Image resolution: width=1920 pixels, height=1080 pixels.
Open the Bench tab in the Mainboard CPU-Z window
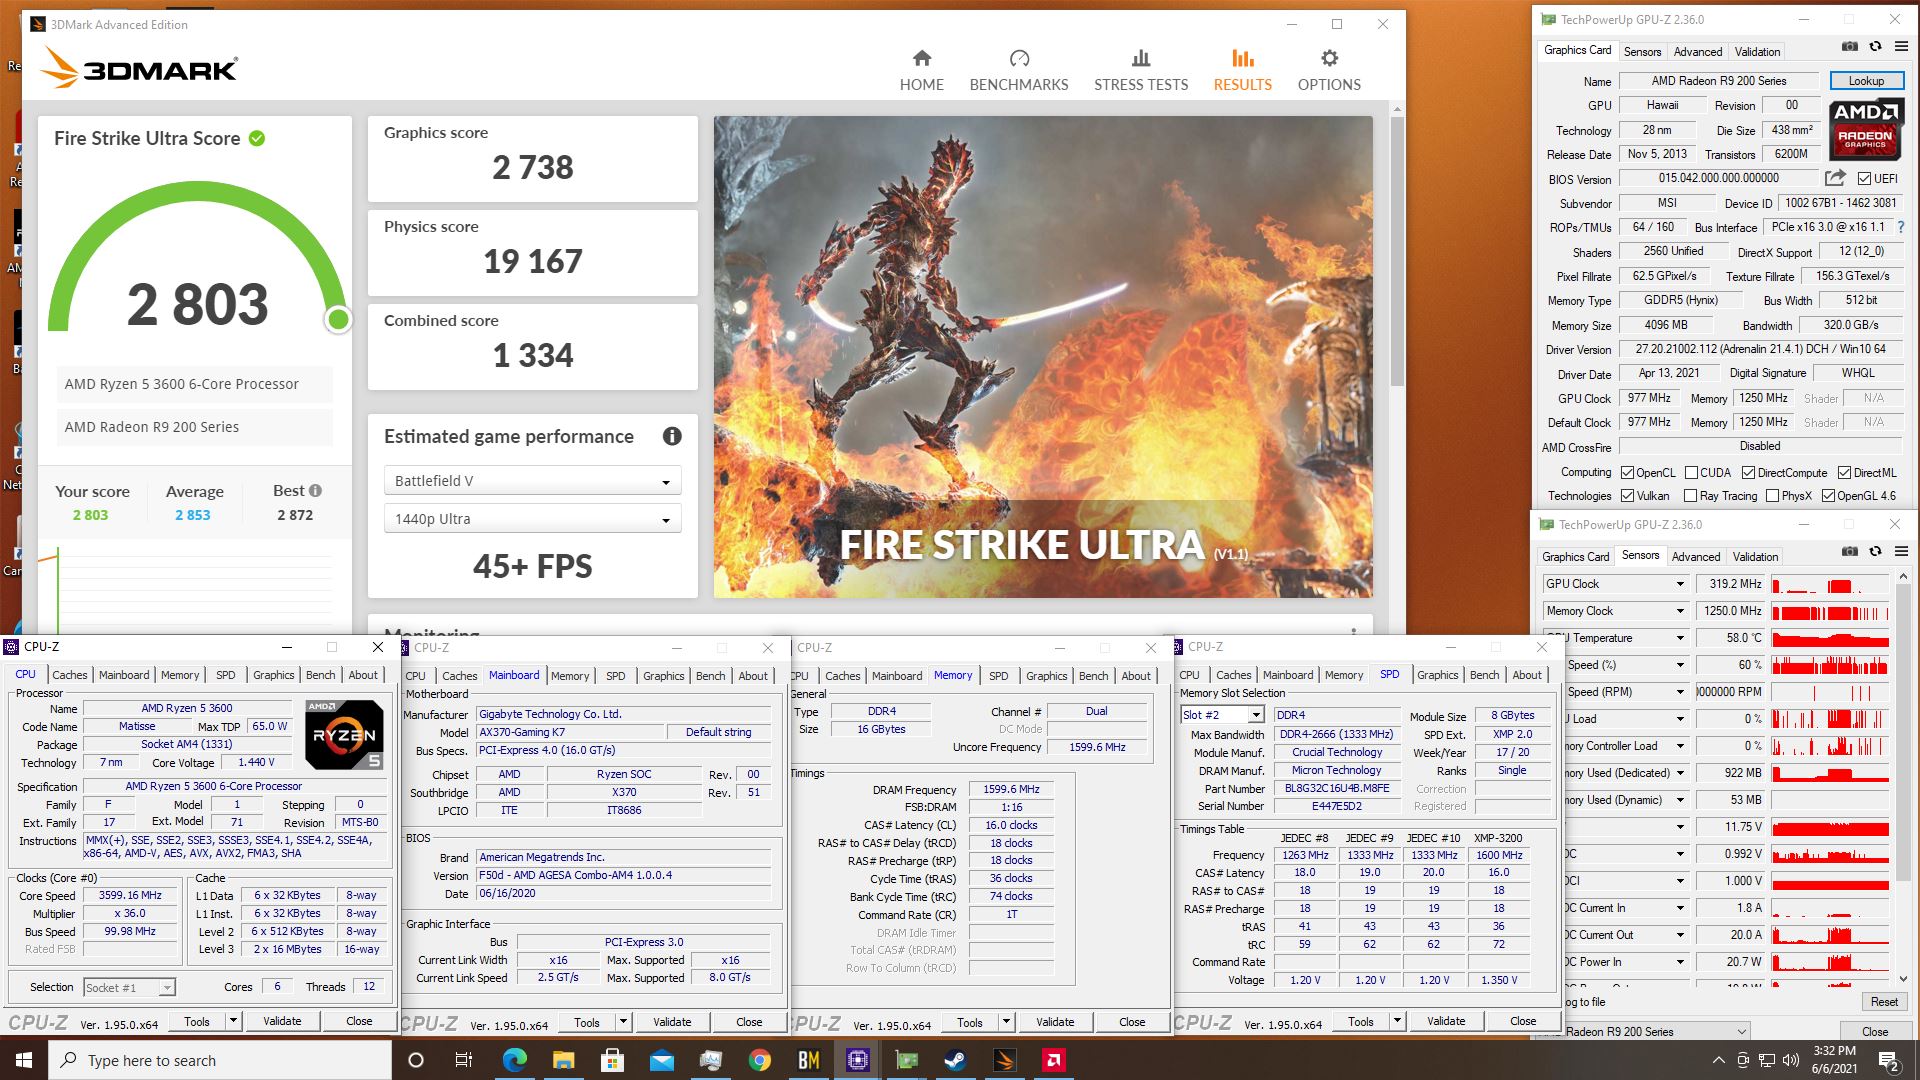tap(710, 676)
